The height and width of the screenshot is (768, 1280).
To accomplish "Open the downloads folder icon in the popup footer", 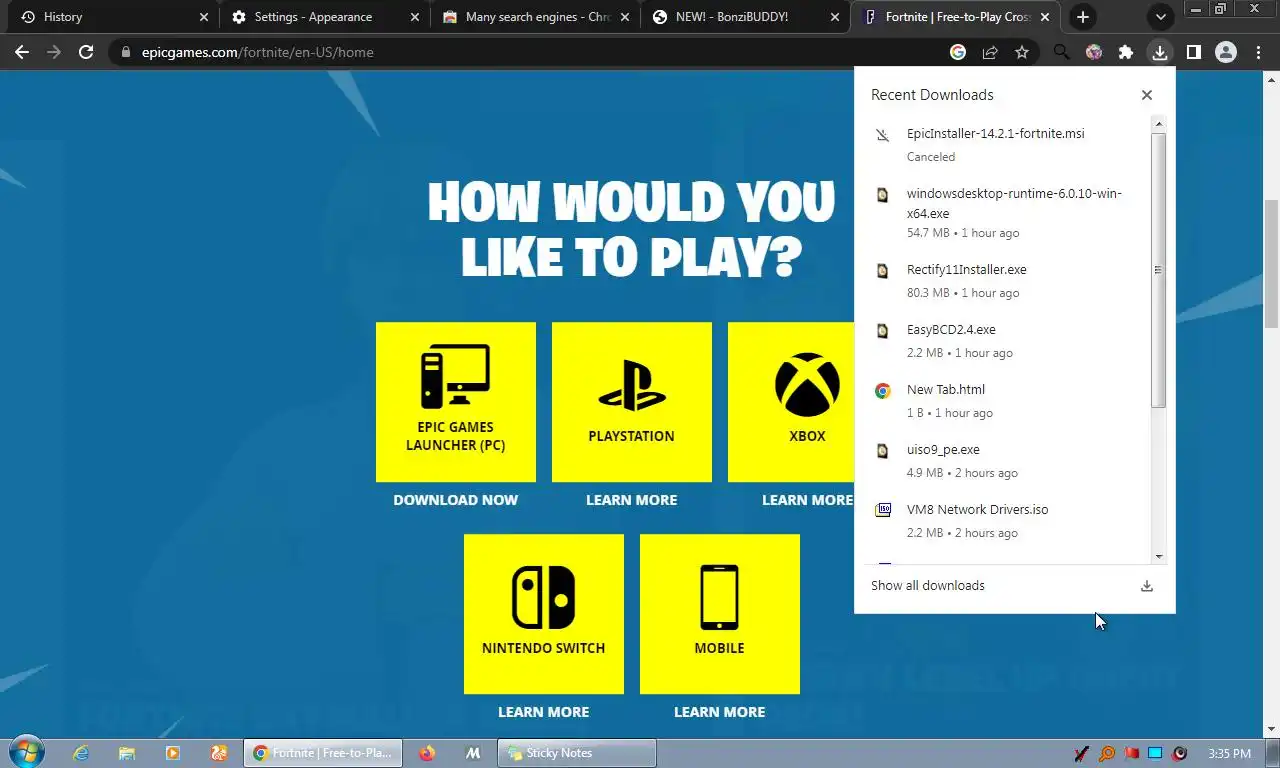I will (x=1147, y=586).
